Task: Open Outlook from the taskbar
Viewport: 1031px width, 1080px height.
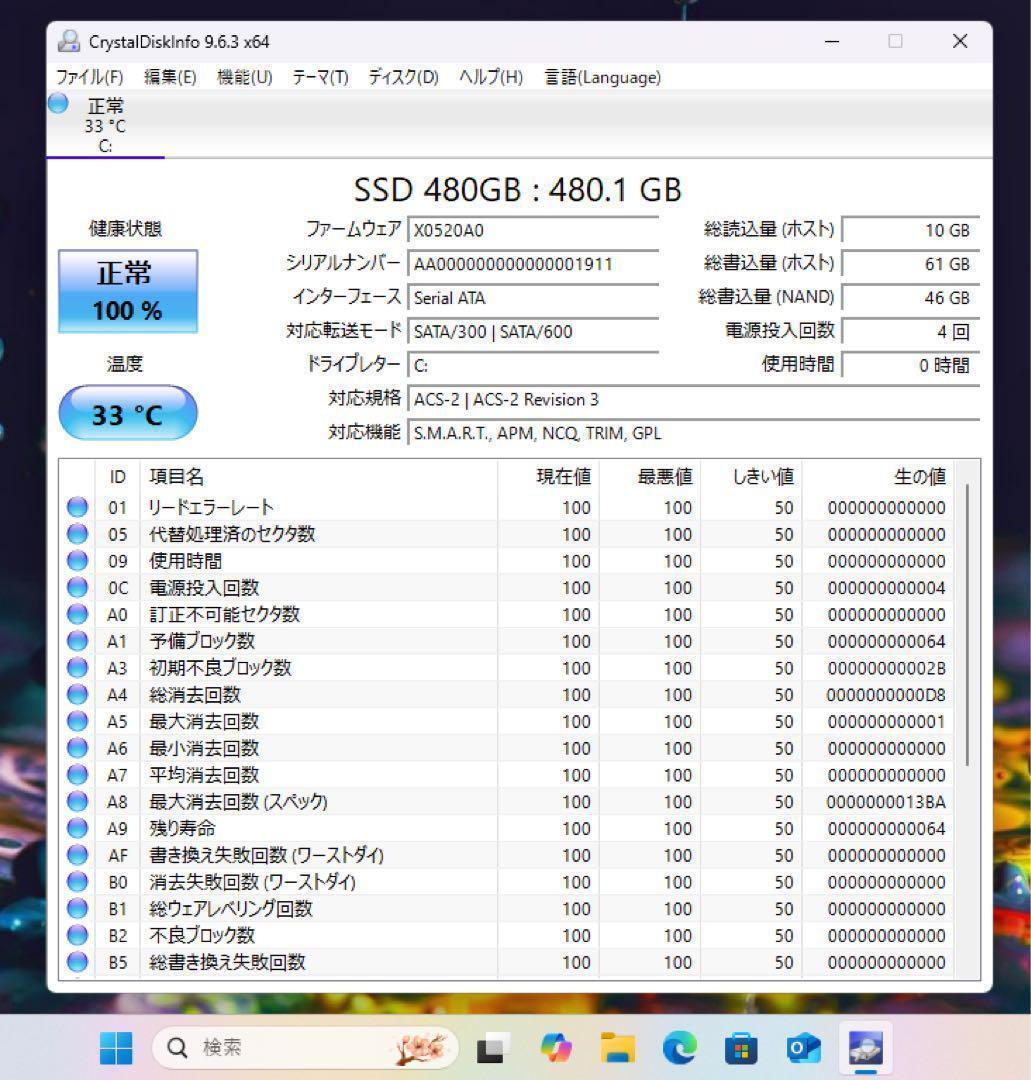Action: point(803,1048)
